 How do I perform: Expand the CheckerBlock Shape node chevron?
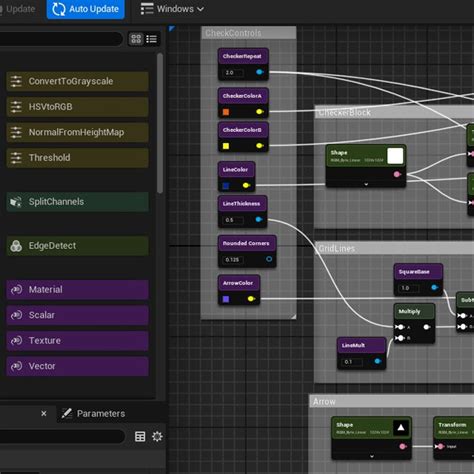click(366, 184)
